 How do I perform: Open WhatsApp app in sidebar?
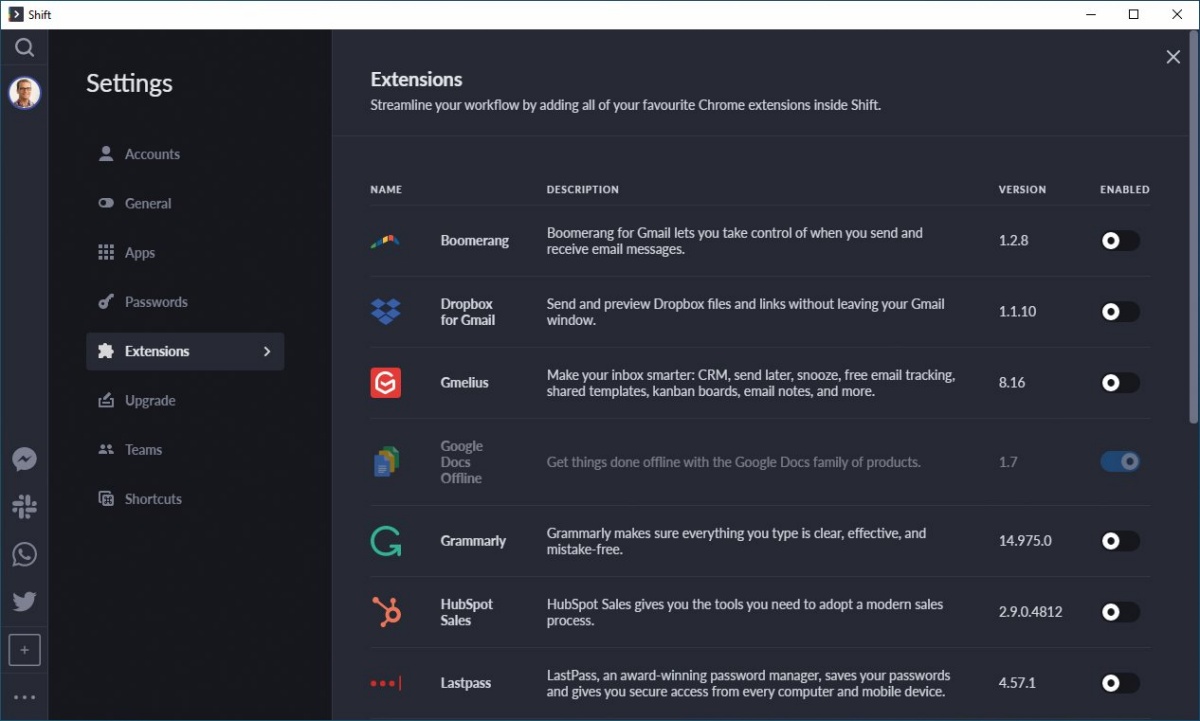[24, 554]
